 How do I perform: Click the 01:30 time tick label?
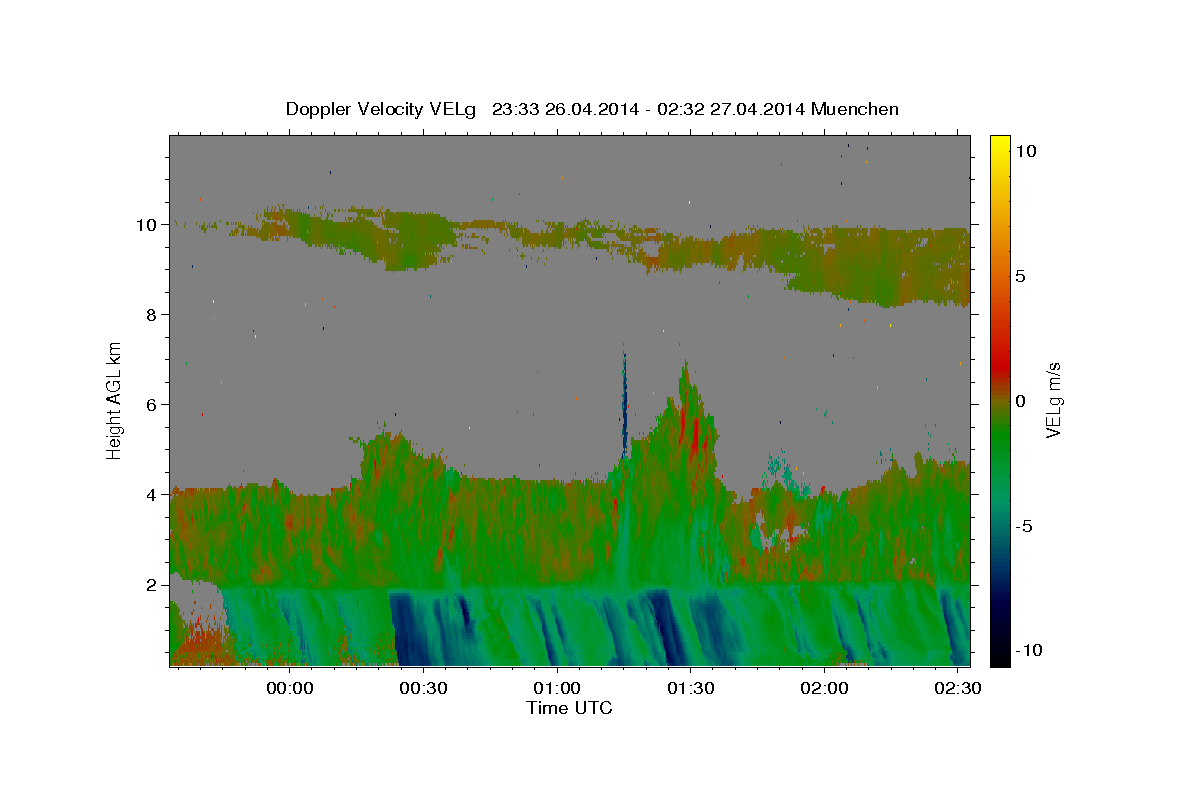click(691, 689)
